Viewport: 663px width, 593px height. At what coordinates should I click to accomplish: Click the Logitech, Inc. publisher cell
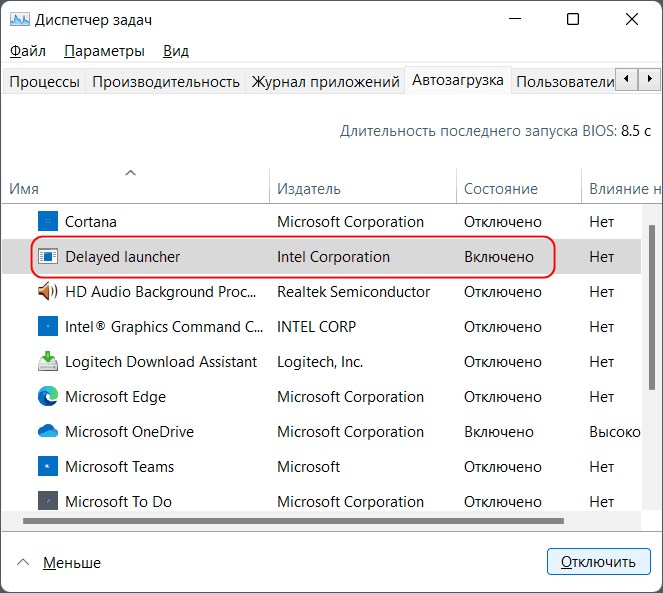[320, 362]
